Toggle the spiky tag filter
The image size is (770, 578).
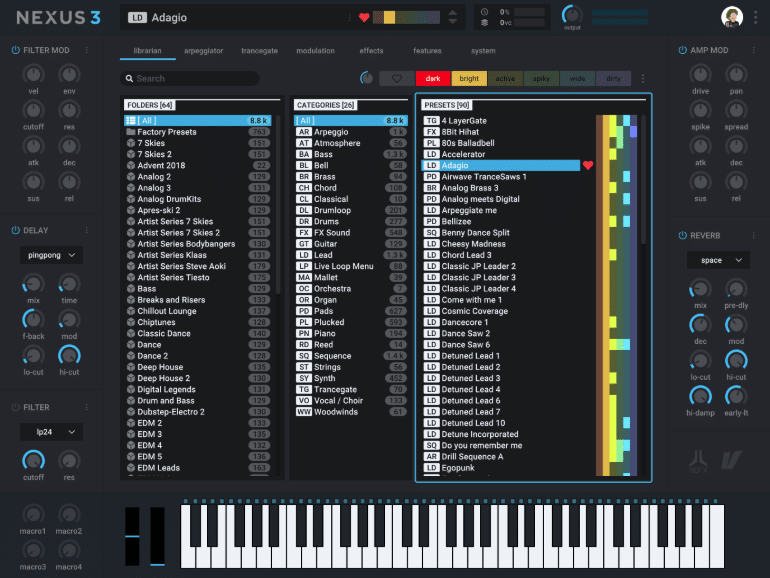(x=541, y=79)
